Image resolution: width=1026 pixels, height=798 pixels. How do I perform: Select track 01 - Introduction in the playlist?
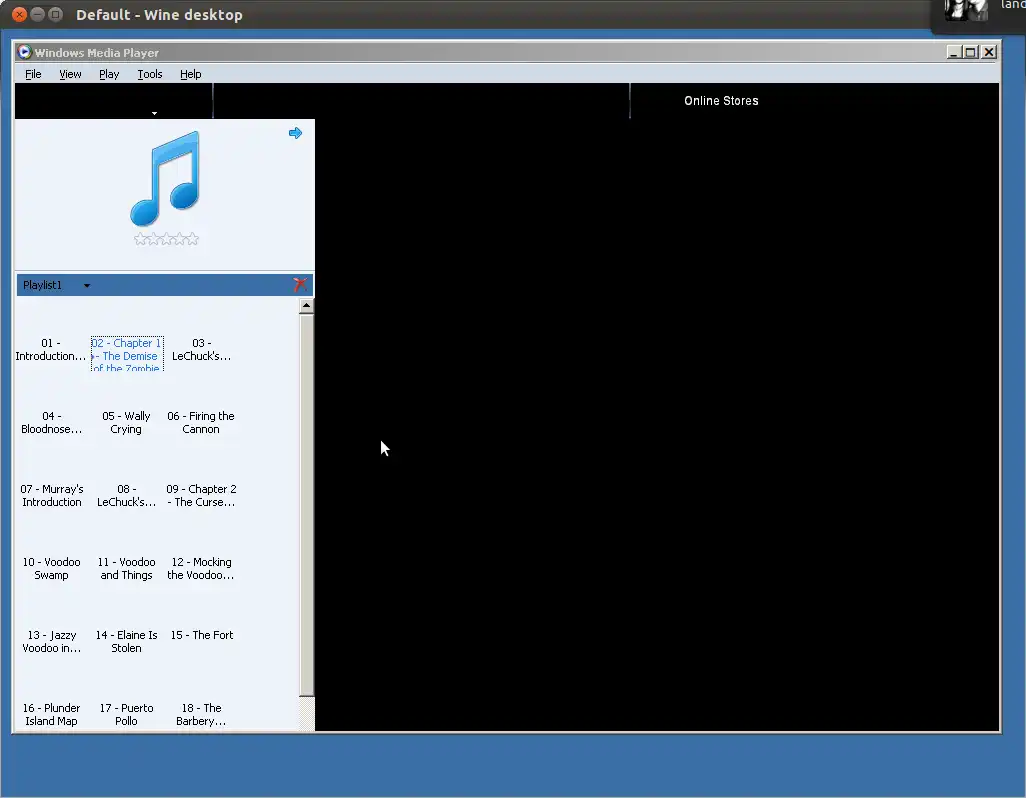[x=51, y=350]
